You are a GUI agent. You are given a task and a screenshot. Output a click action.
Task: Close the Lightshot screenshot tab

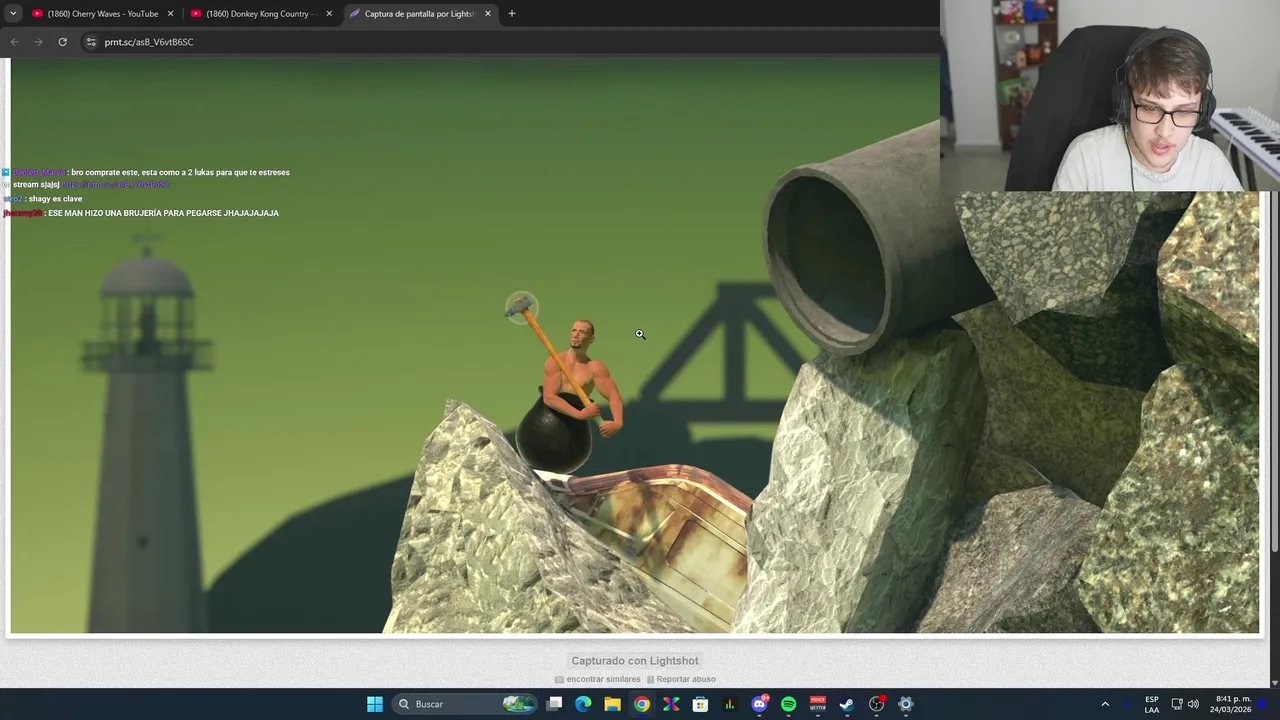(488, 14)
